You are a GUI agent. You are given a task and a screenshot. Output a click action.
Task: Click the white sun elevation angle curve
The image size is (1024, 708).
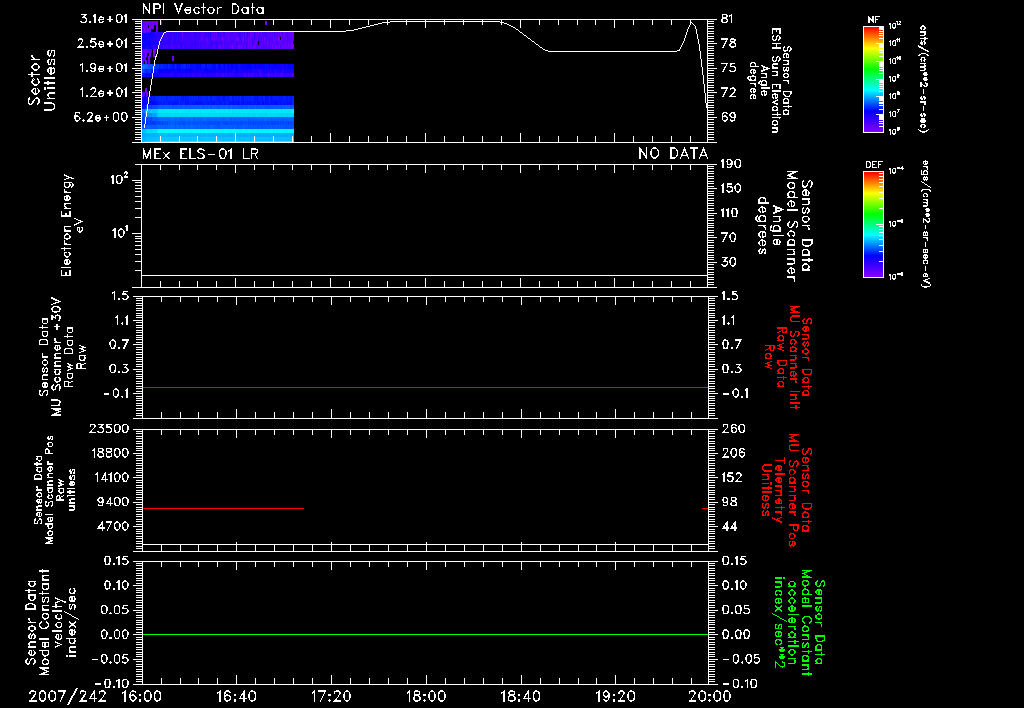click(424, 23)
